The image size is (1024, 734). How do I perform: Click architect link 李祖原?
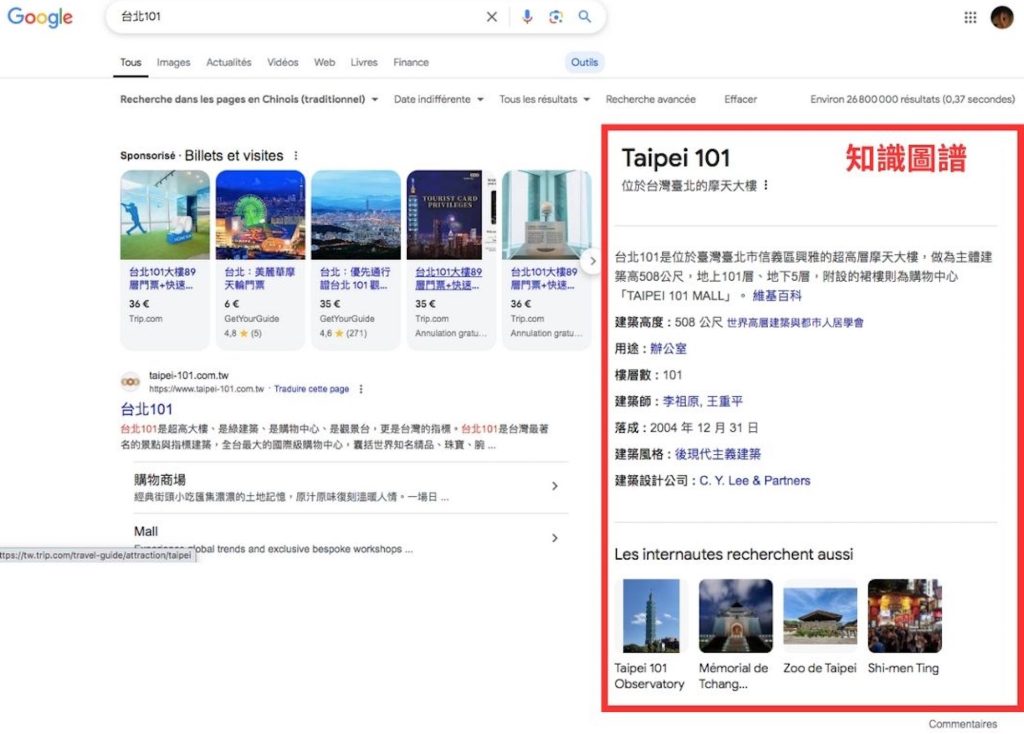pyautogui.click(x=681, y=402)
